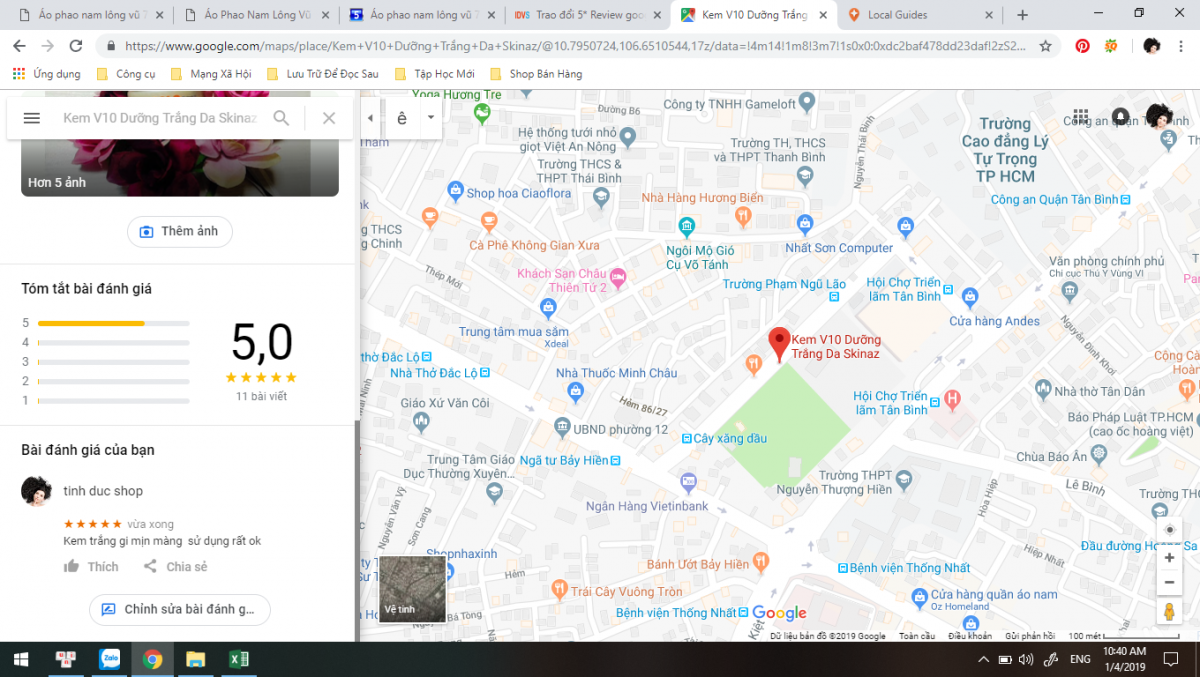Open 'Điều khoản' terms link on map

[970, 636]
